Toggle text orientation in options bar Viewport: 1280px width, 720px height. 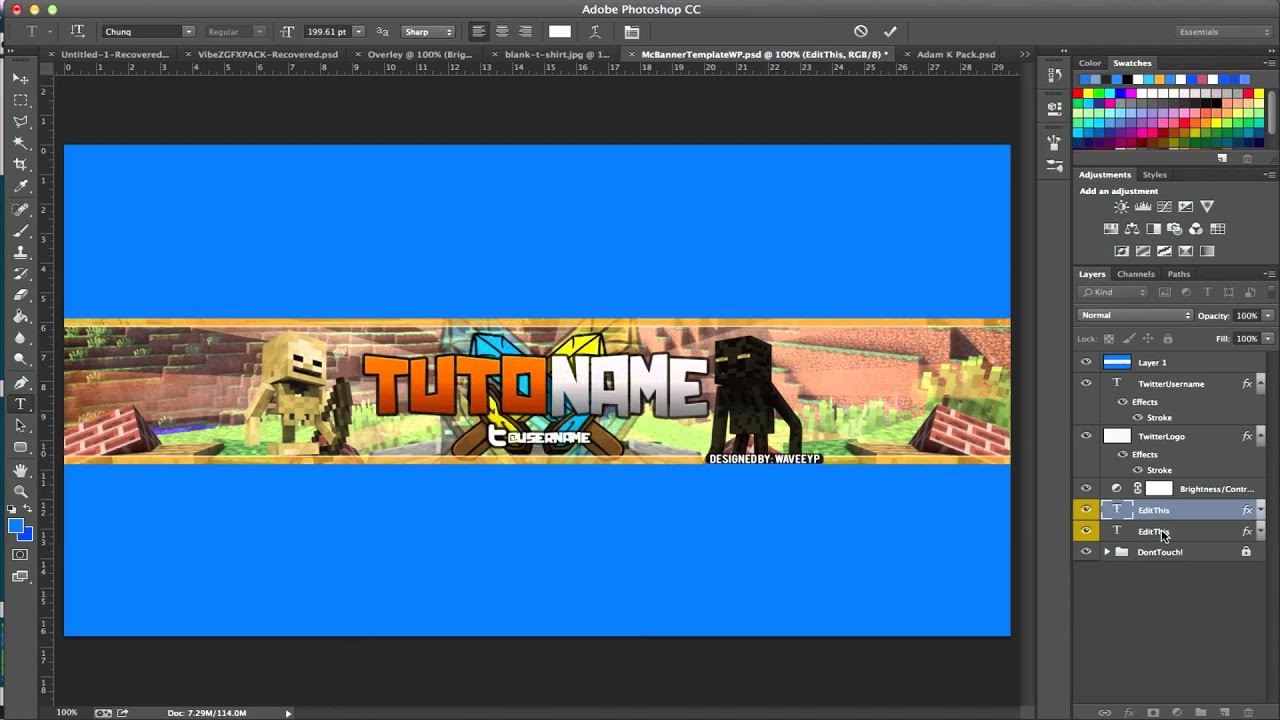tap(77, 31)
